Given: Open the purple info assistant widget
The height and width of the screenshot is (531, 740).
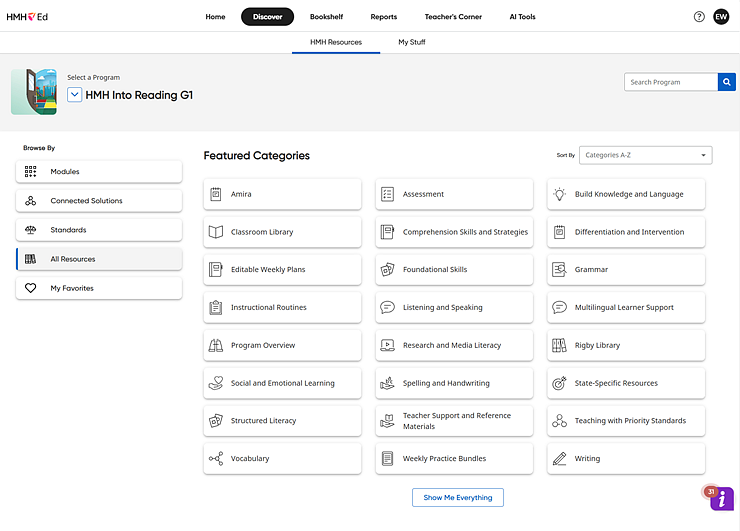Looking at the screenshot, I should click(x=722, y=499).
